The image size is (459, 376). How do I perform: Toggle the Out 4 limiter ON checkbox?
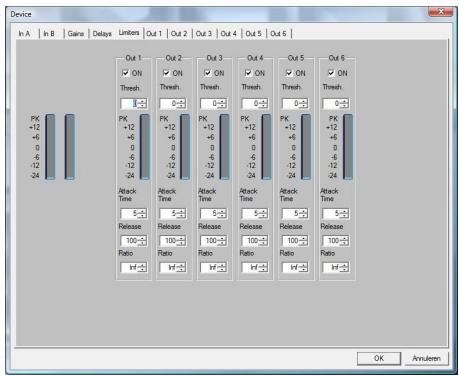pos(248,73)
